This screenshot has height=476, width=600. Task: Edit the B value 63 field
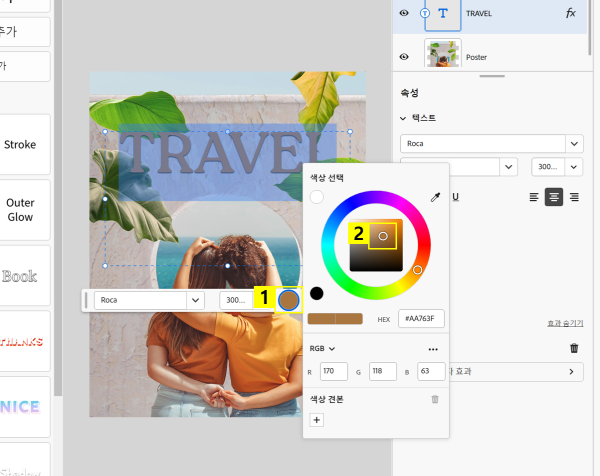point(431,371)
